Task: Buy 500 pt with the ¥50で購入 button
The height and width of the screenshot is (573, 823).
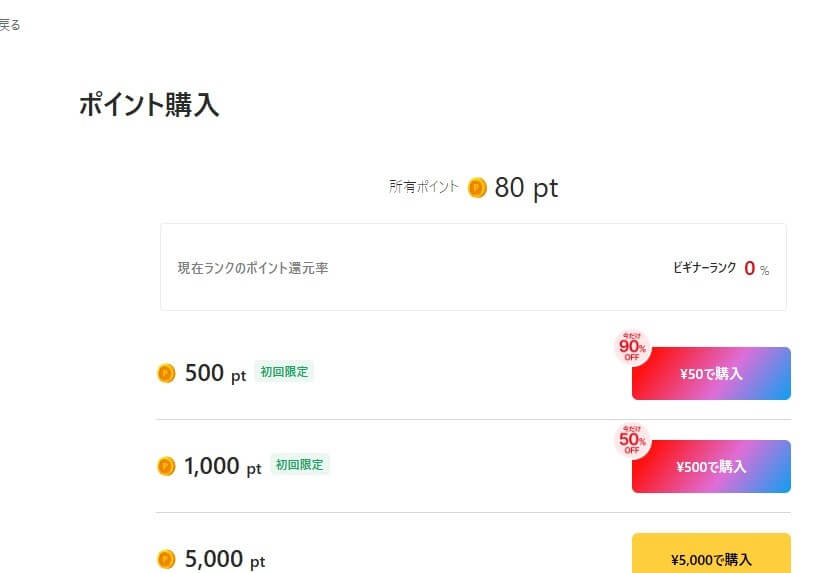Action: pos(711,374)
